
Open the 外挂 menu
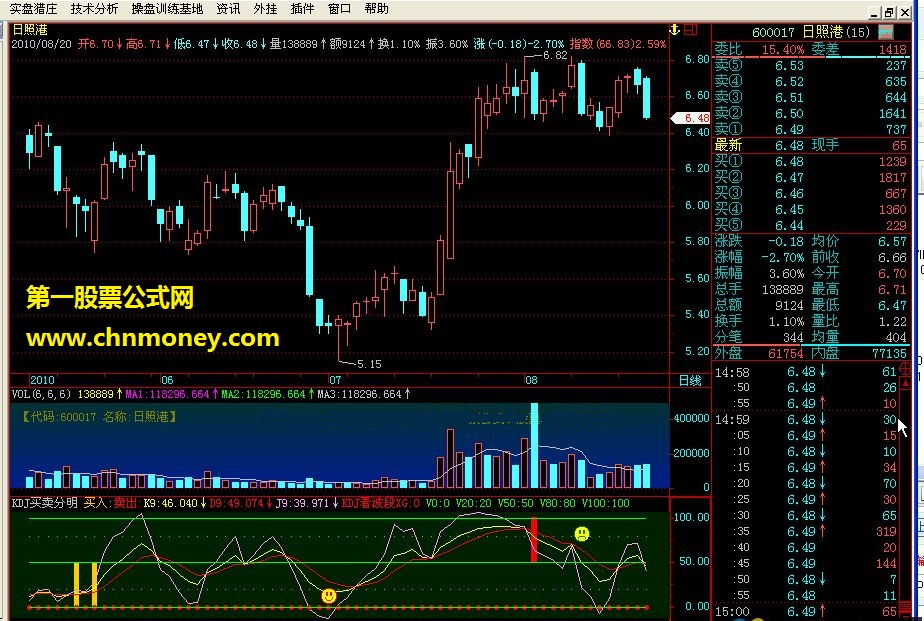[x=265, y=9]
